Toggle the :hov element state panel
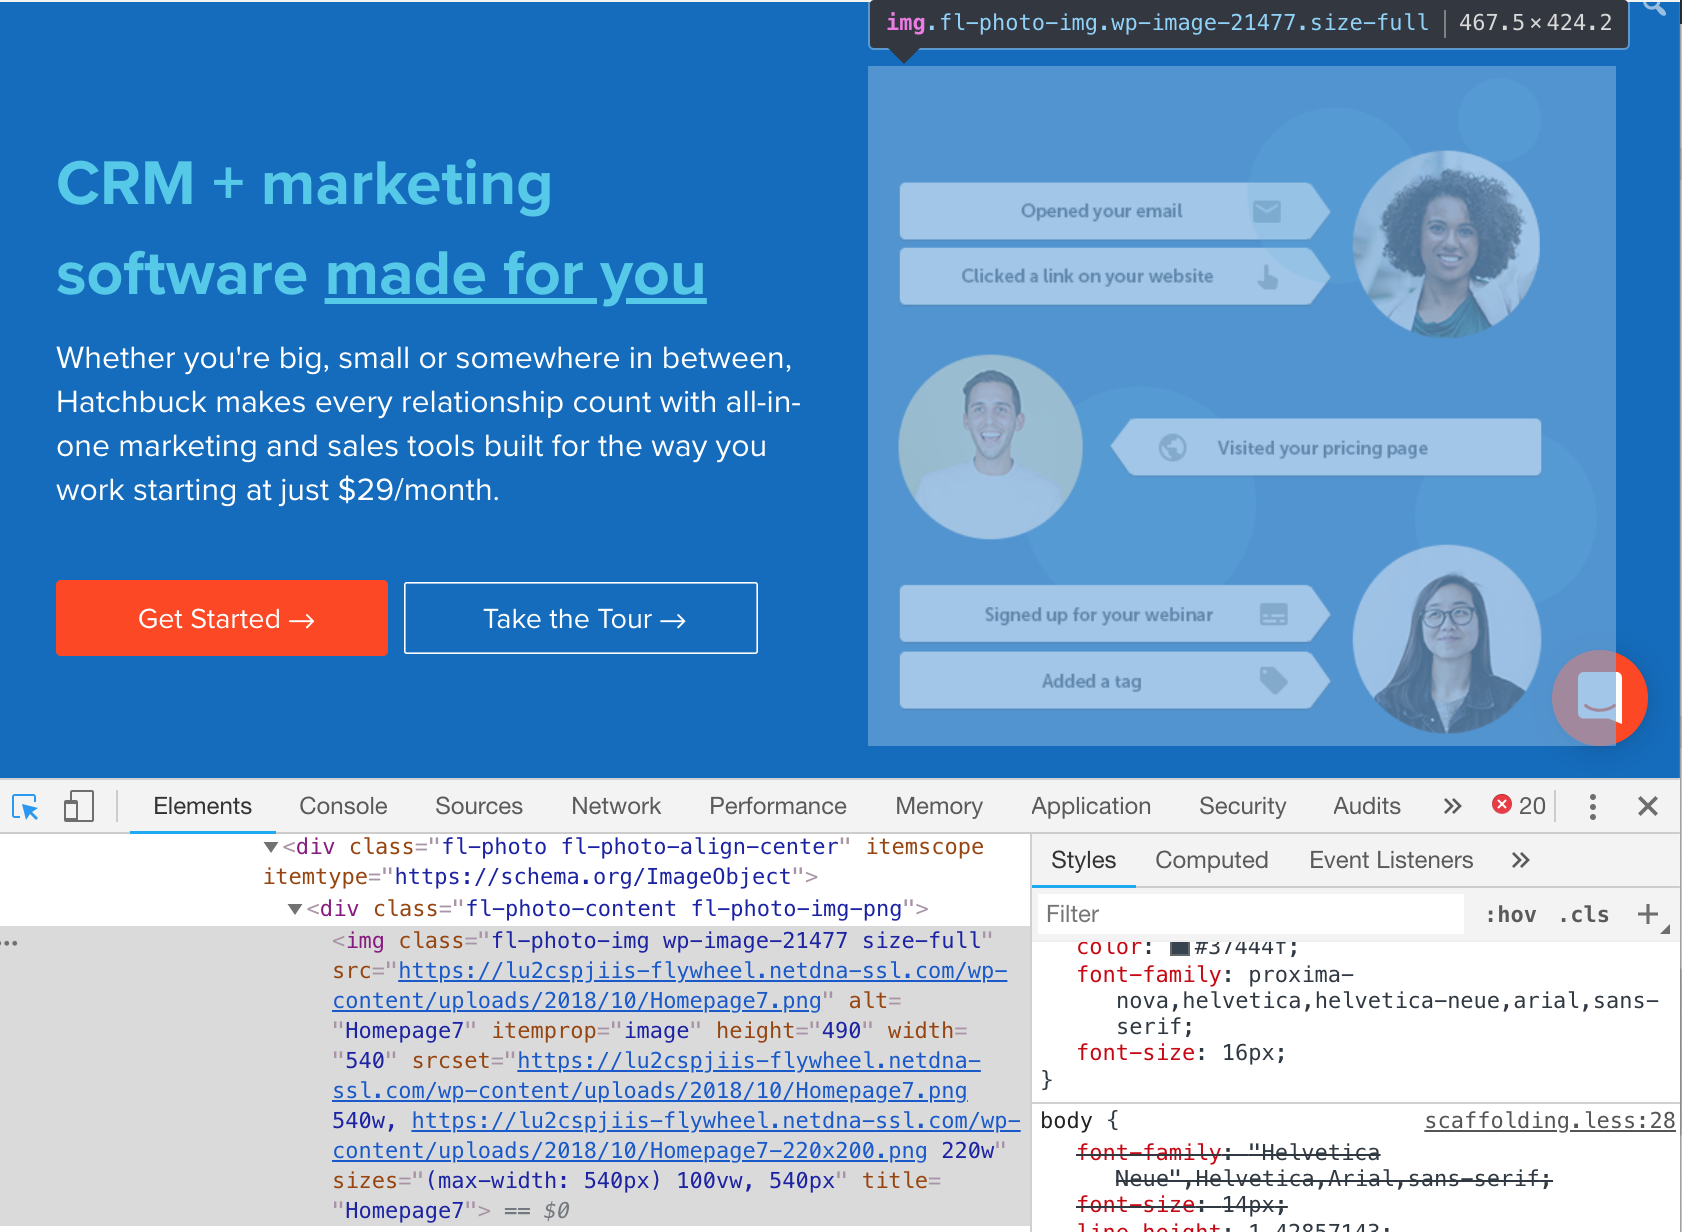1682x1232 pixels. click(1510, 915)
